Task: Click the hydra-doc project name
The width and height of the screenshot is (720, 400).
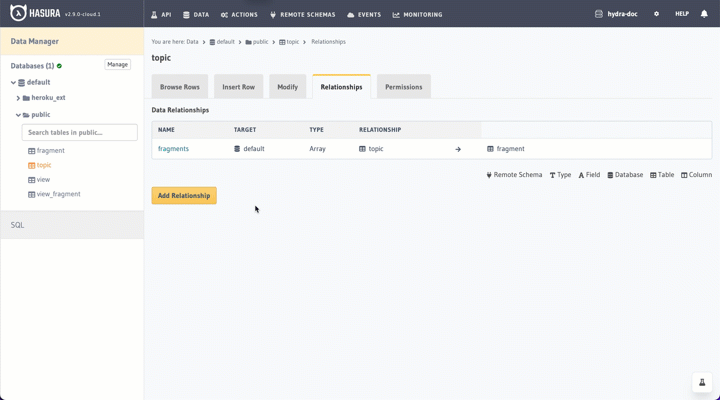Action: click(x=622, y=14)
